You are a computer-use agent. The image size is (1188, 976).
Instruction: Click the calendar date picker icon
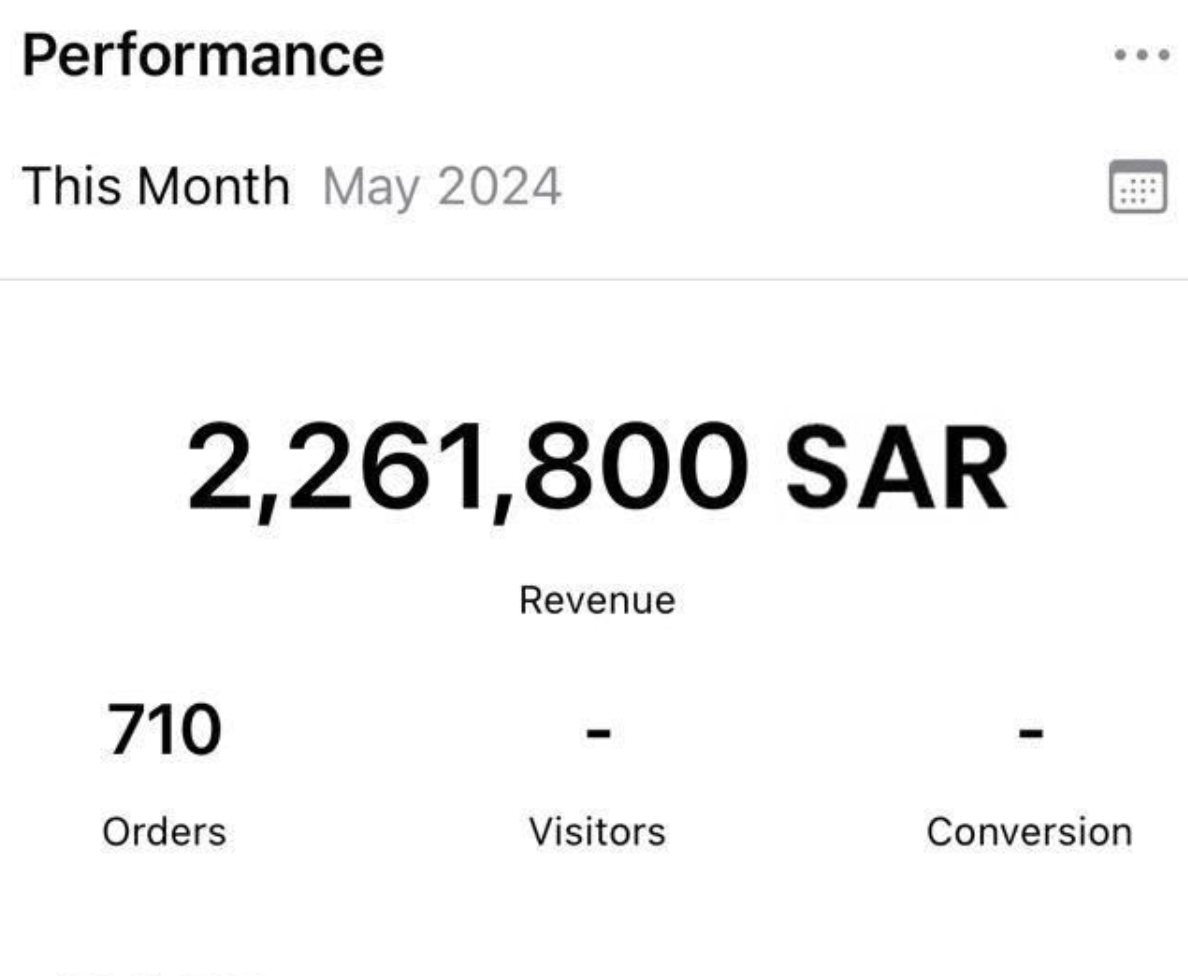point(1138,186)
